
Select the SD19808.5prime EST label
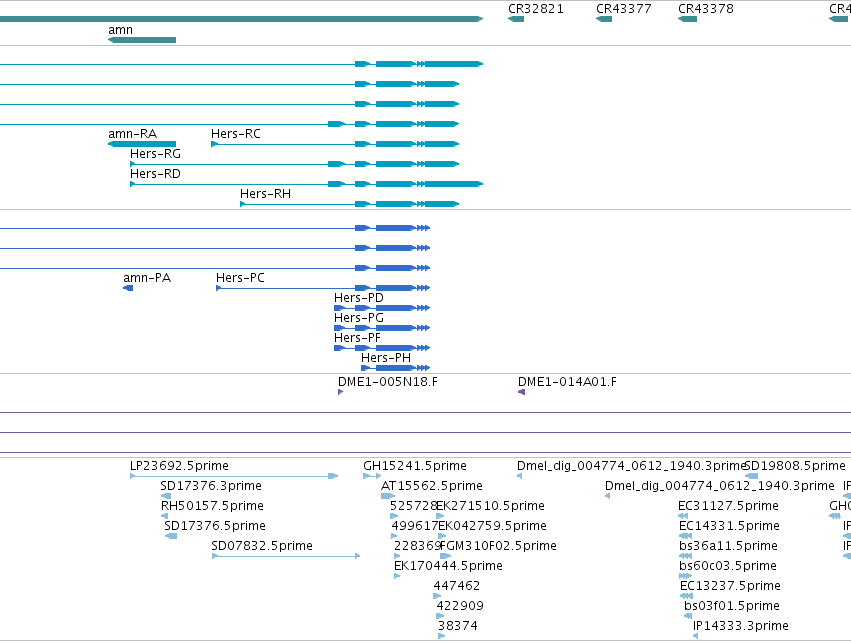click(795, 466)
